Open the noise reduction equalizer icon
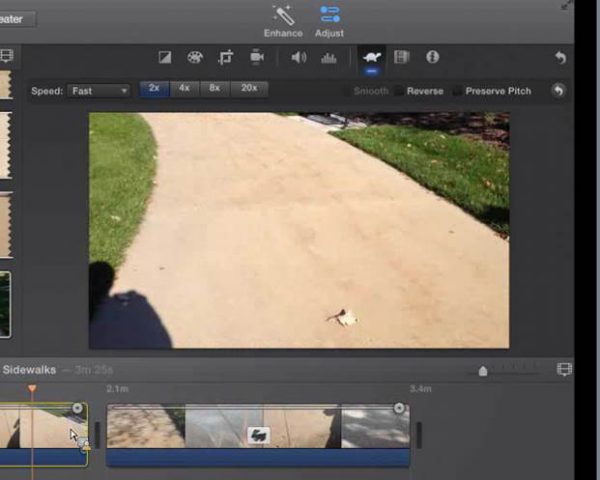600x480 pixels. coord(328,58)
